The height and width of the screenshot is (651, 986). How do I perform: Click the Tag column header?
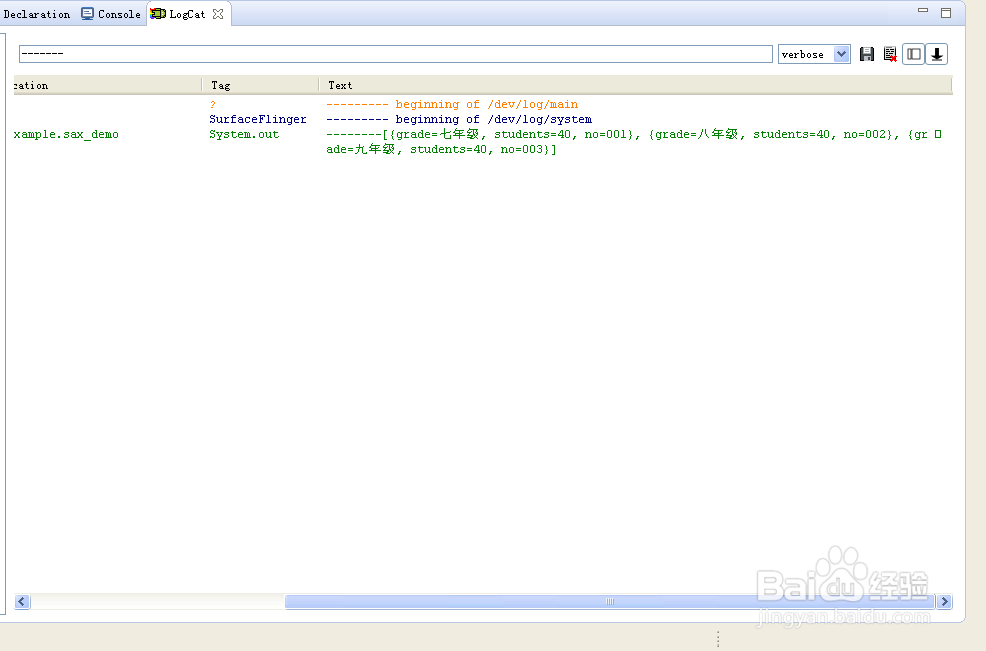(x=260, y=85)
